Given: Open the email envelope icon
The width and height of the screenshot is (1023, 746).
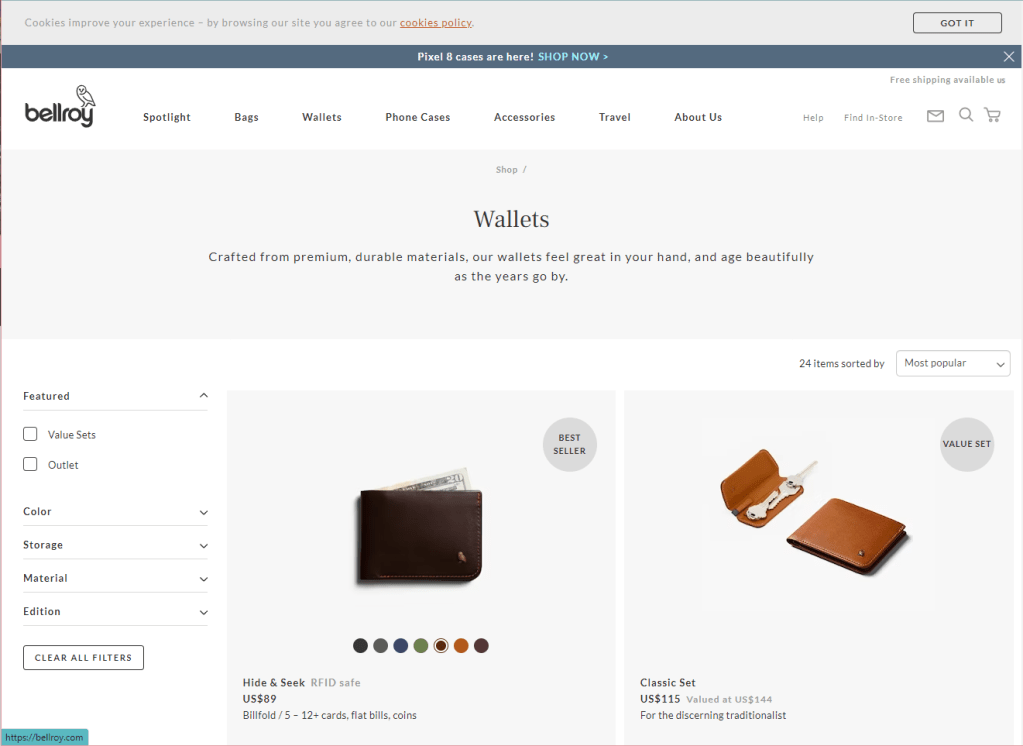Looking at the screenshot, I should point(935,116).
